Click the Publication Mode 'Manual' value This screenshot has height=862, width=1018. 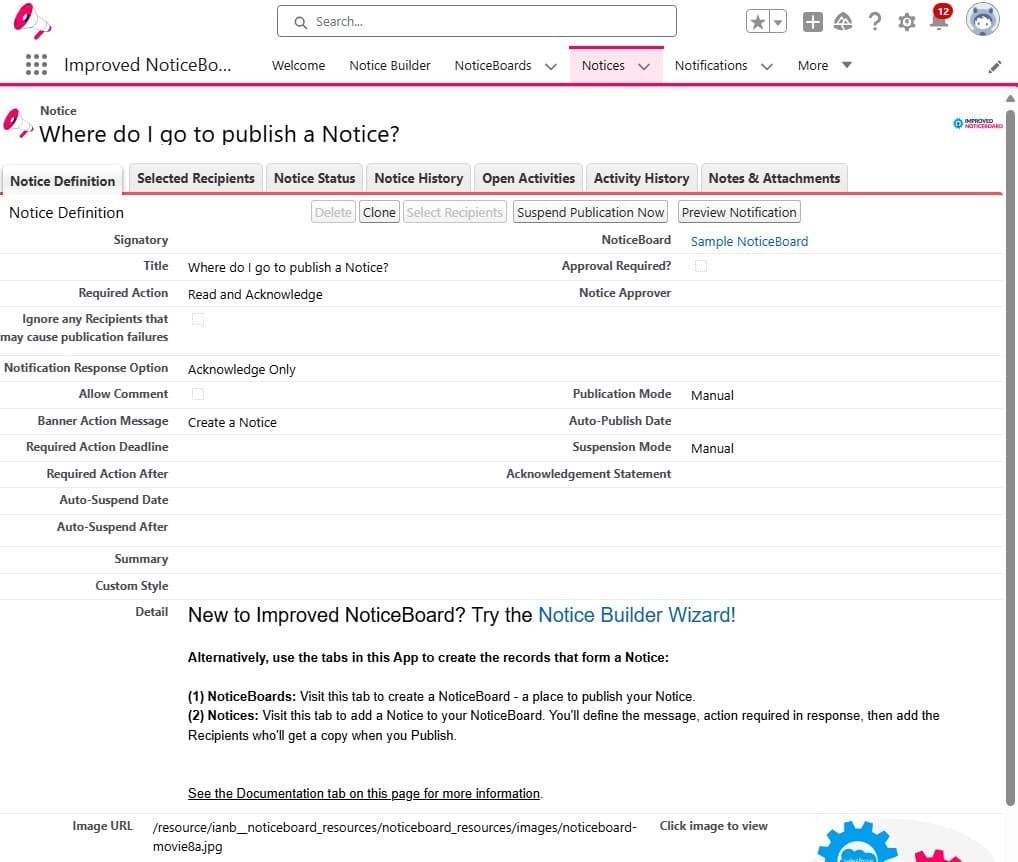pos(712,395)
